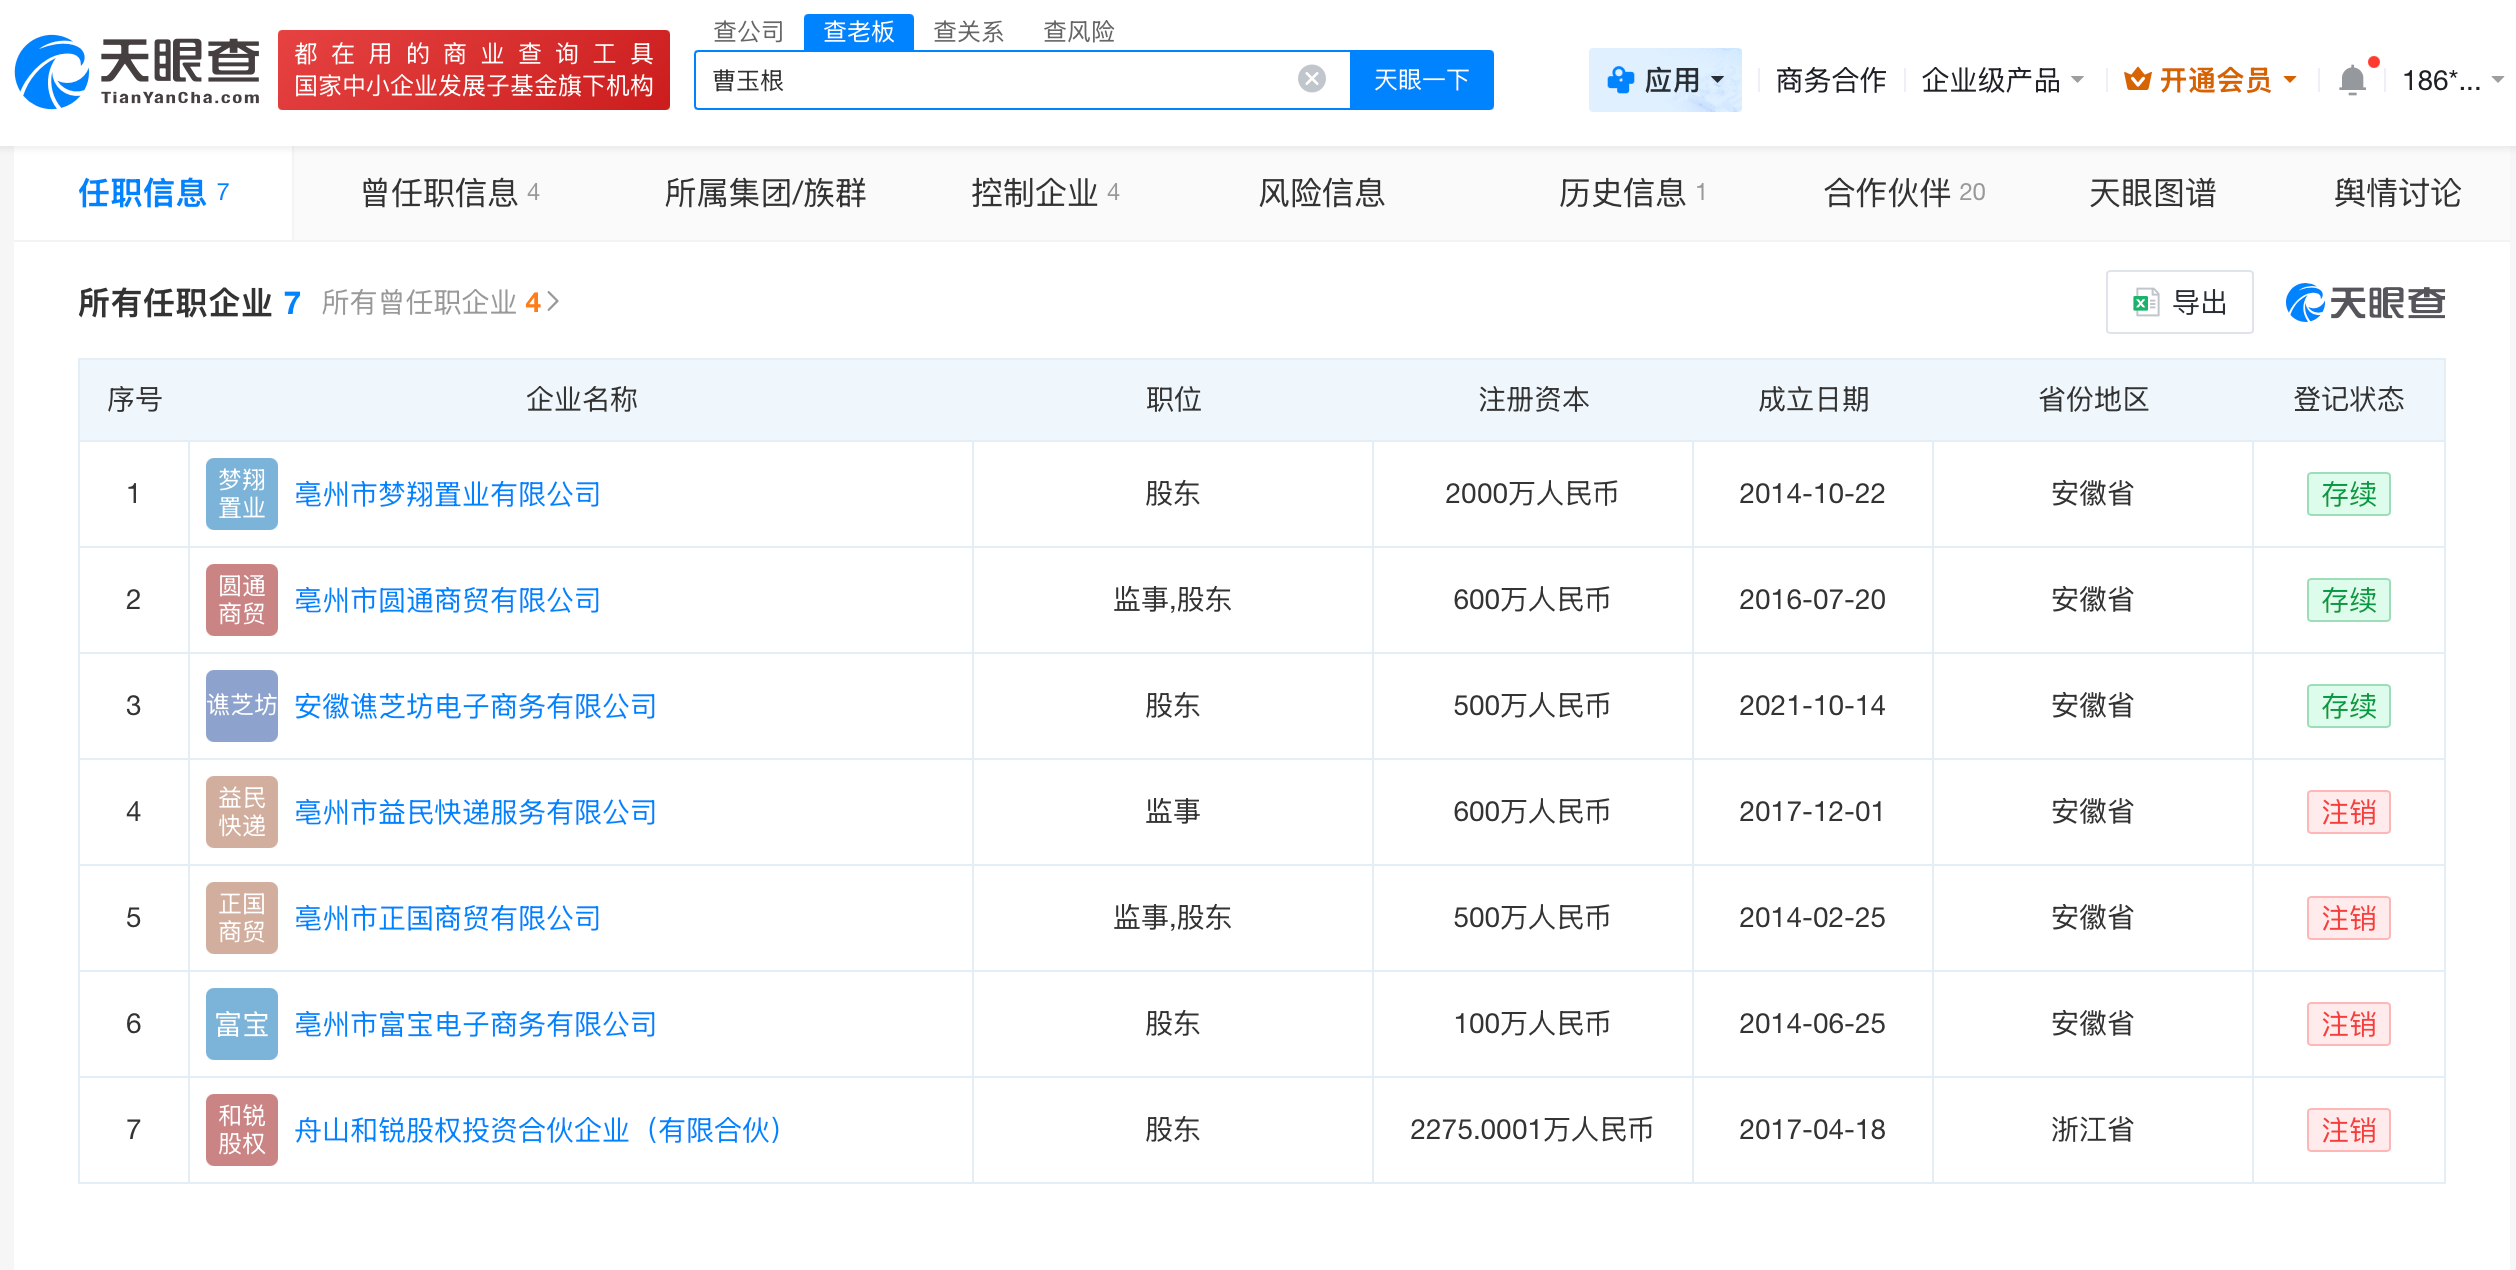Open notifications via the bell icon
Image resolution: width=2516 pixels, height=1270 pixels.
click(x=2352, y=78)
